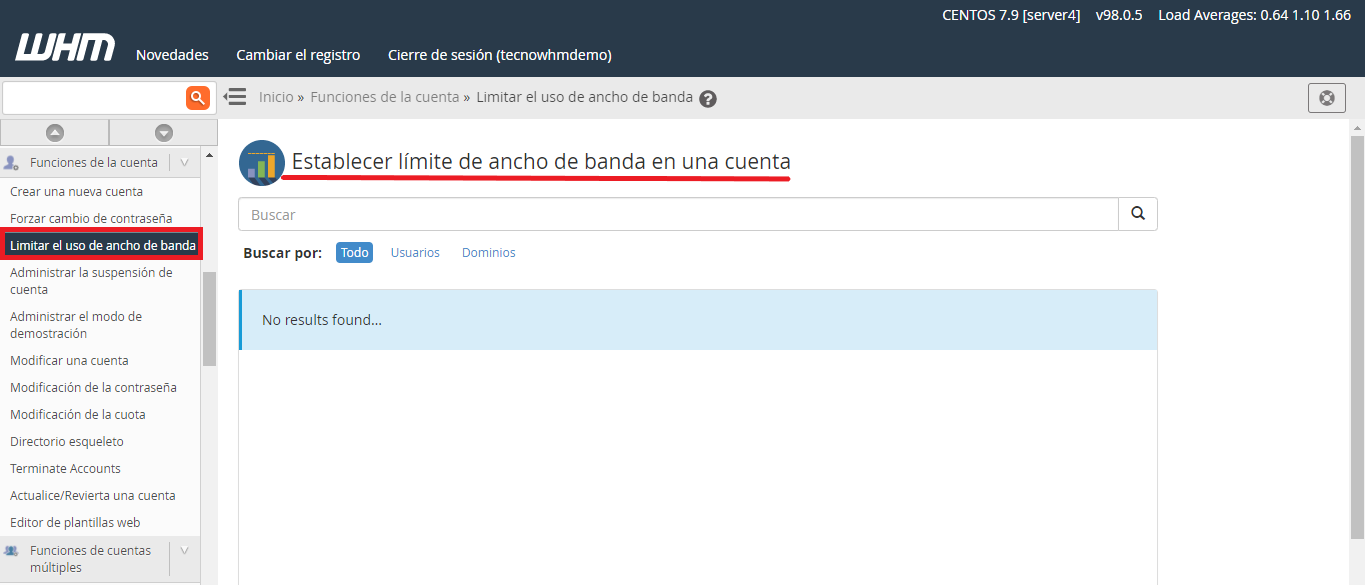Screen dimensions: 1365x585
Task: Click the lifebuoy support icon
Action: coord(1326,98)
